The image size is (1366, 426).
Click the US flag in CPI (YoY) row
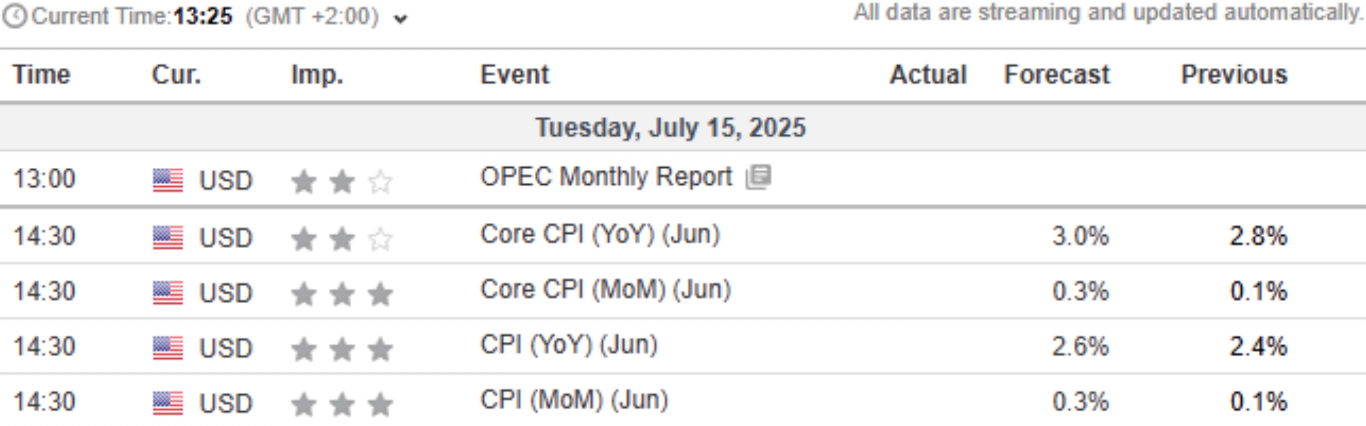tap(168, 349)
